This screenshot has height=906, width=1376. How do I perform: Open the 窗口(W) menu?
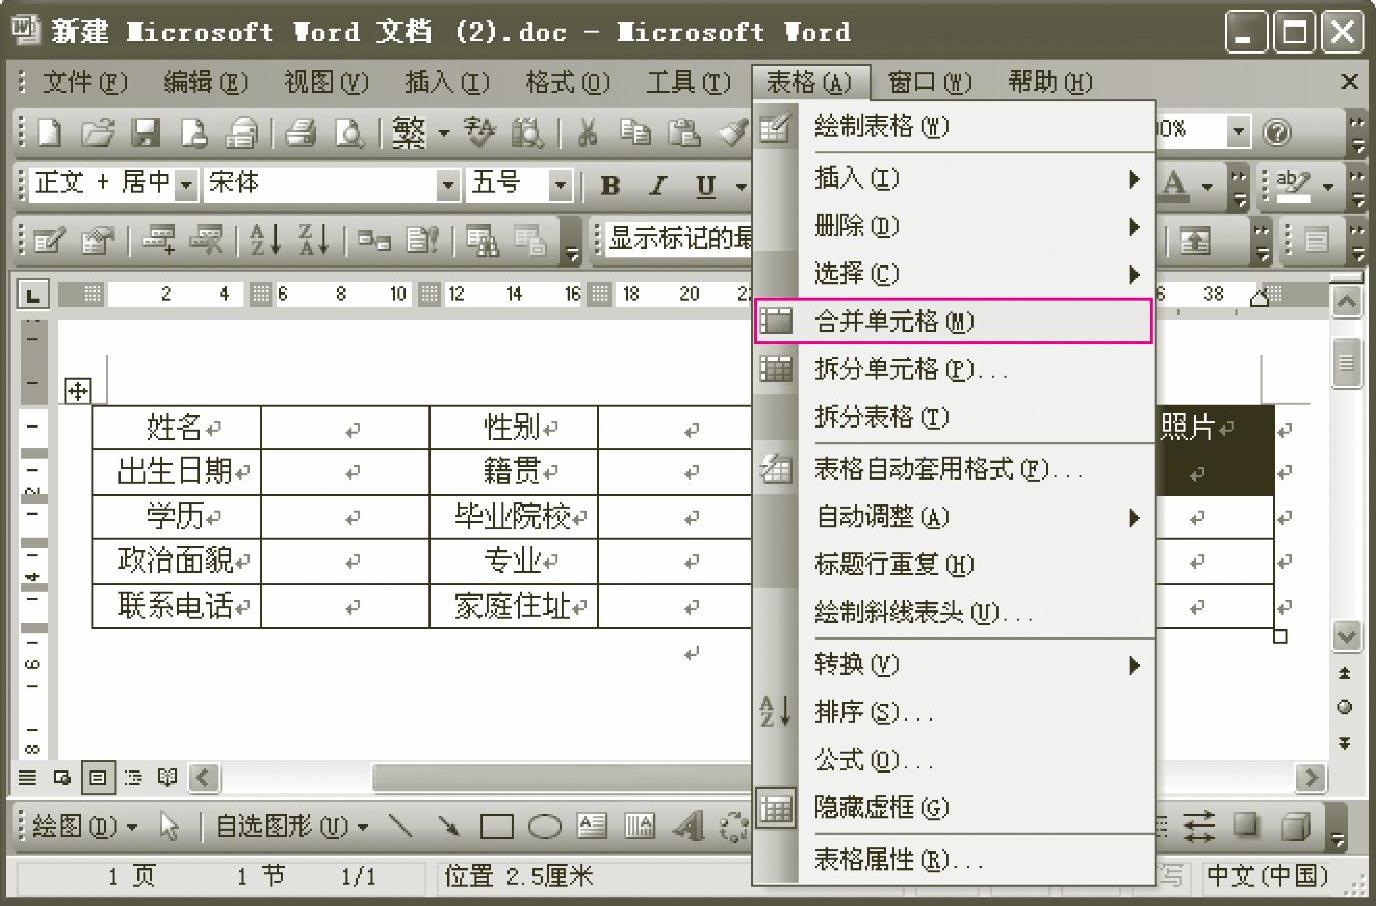929,82
